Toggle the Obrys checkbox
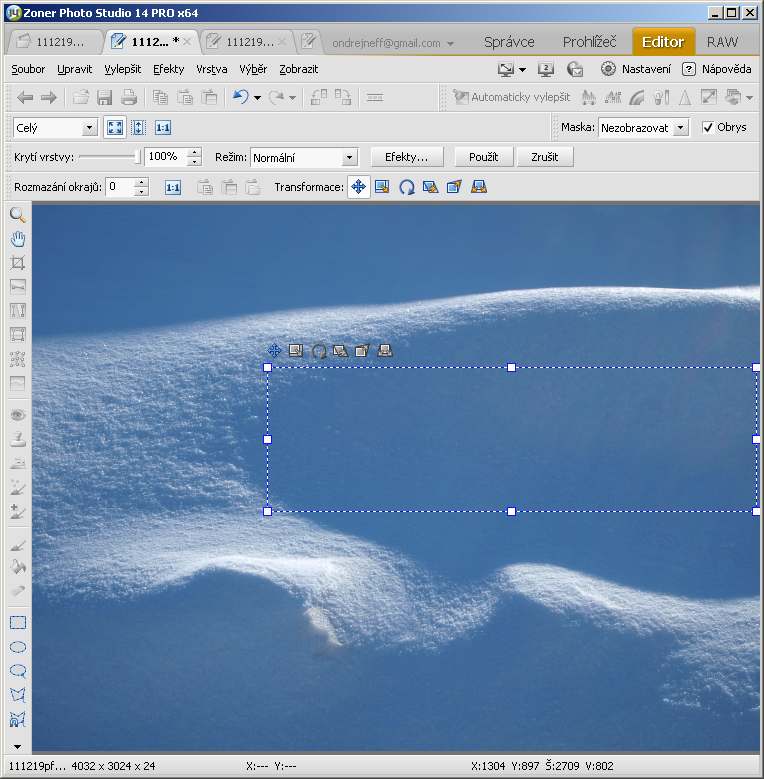764x779 pixels. point(708,127)
